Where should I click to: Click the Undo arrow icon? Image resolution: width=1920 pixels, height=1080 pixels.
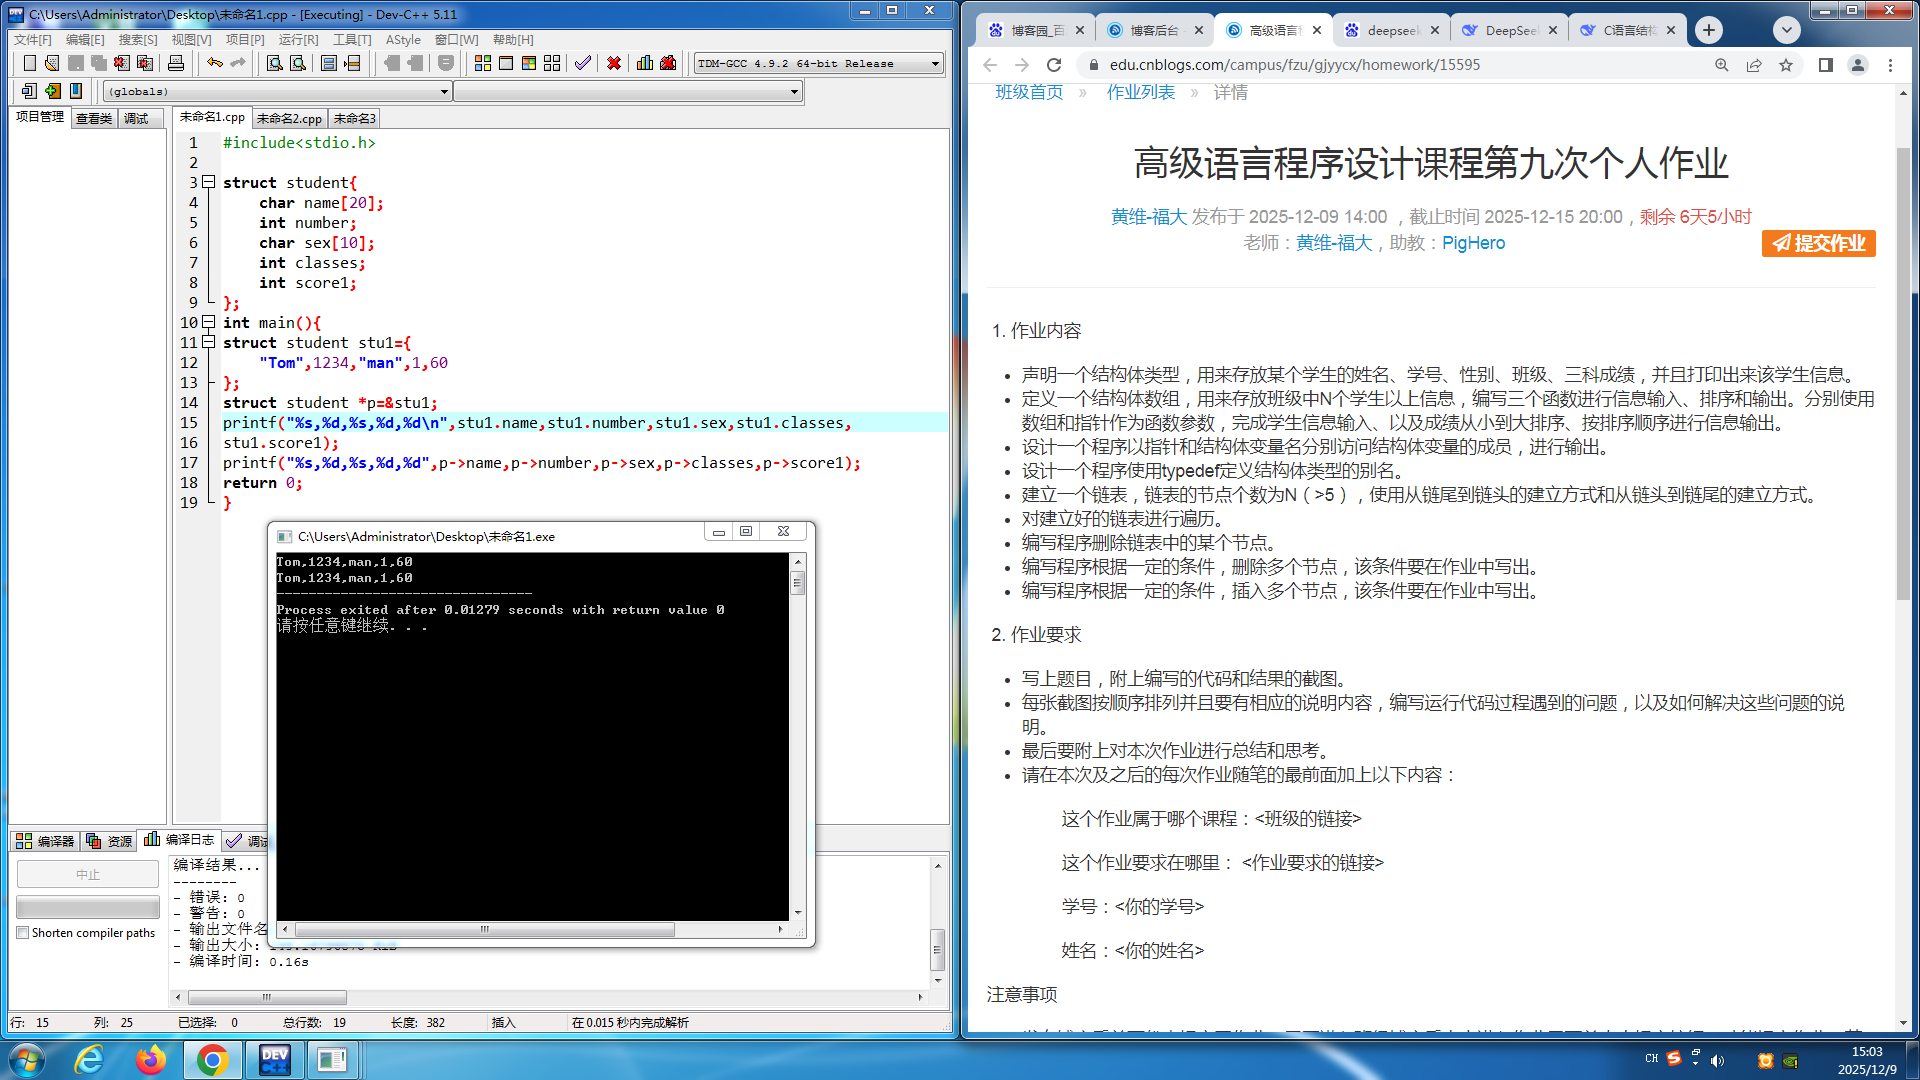[215, 63]
